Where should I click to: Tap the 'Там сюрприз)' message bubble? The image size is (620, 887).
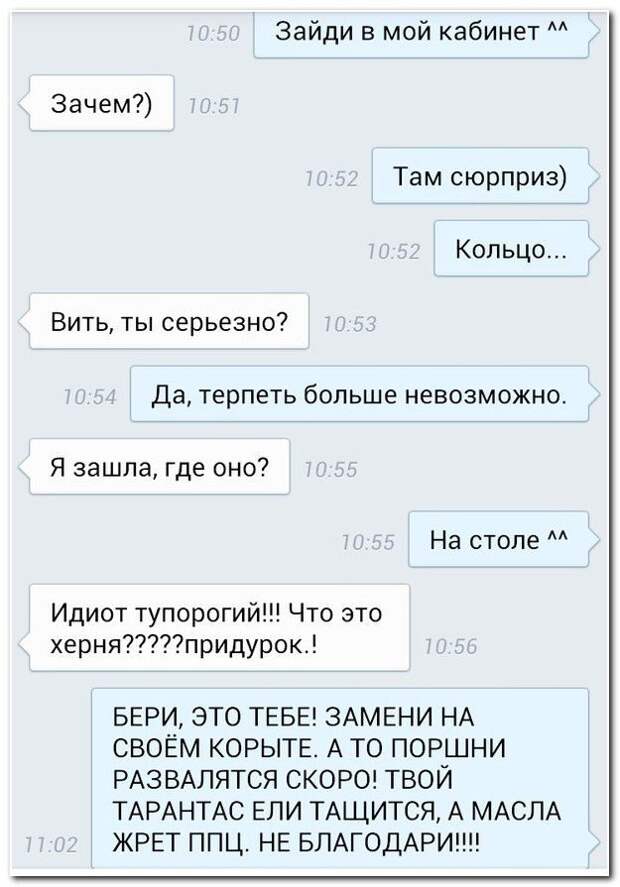coord(480,176)
